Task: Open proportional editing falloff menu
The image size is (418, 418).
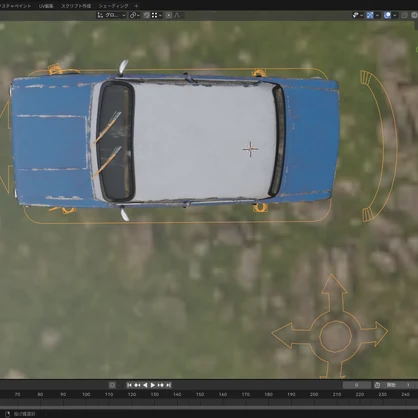Action: 177,15
